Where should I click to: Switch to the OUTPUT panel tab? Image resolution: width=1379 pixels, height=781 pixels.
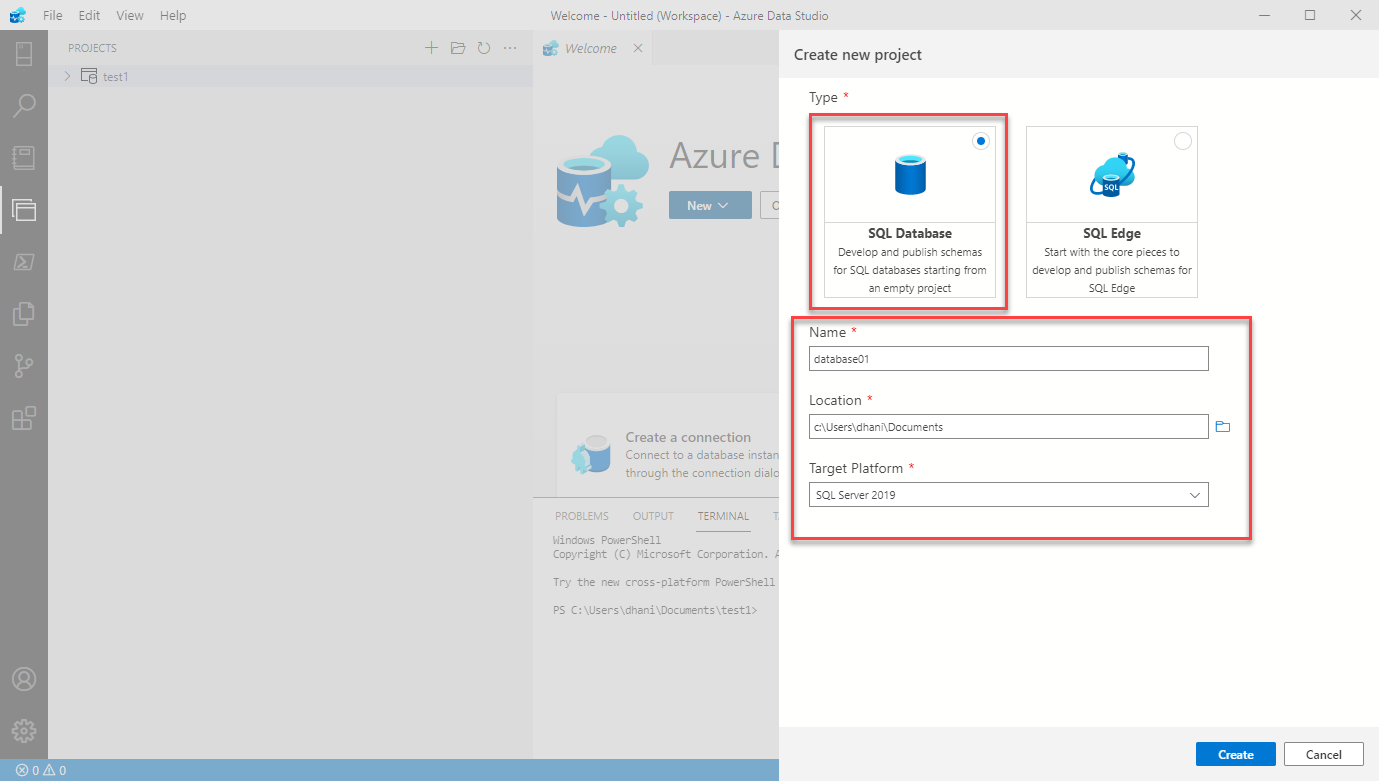[x=653, y=516]
